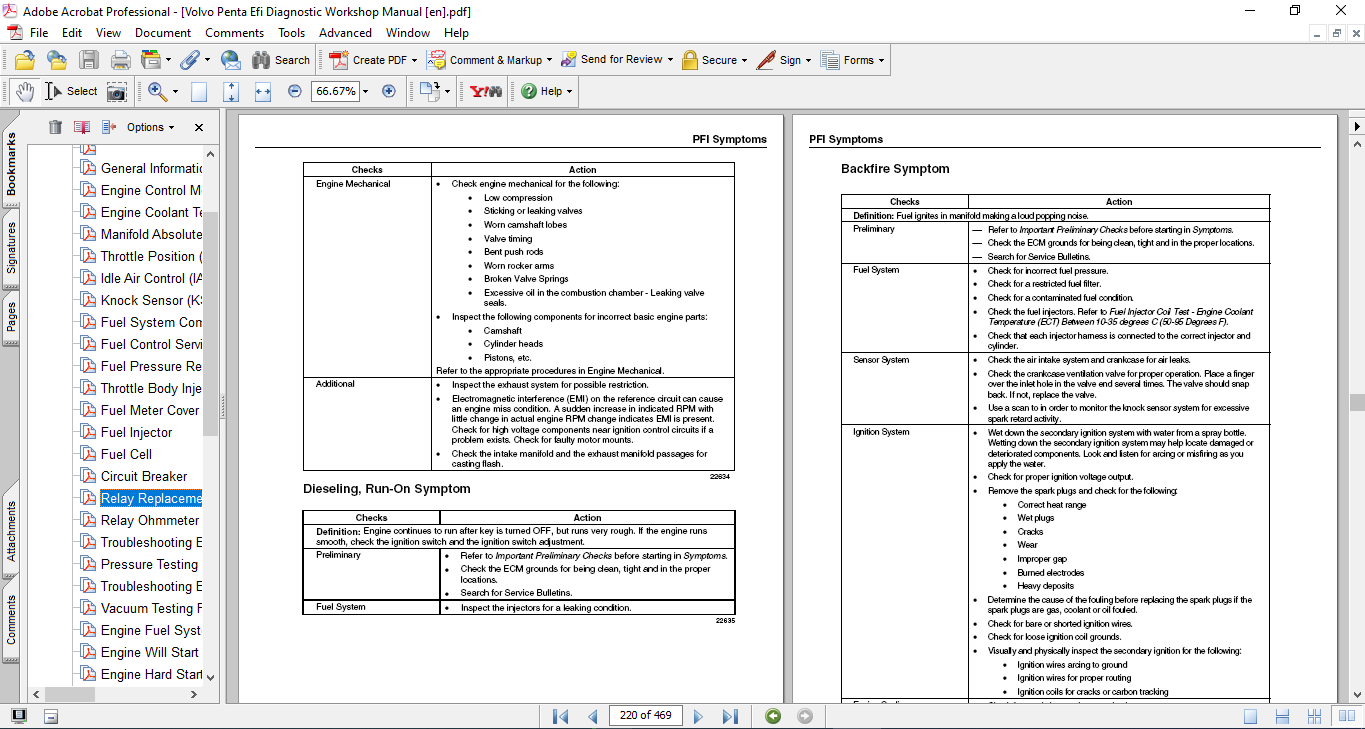Screen dimensions: 1365x729
Task: Enable single page layout view
Action: tap(1250, 716)
